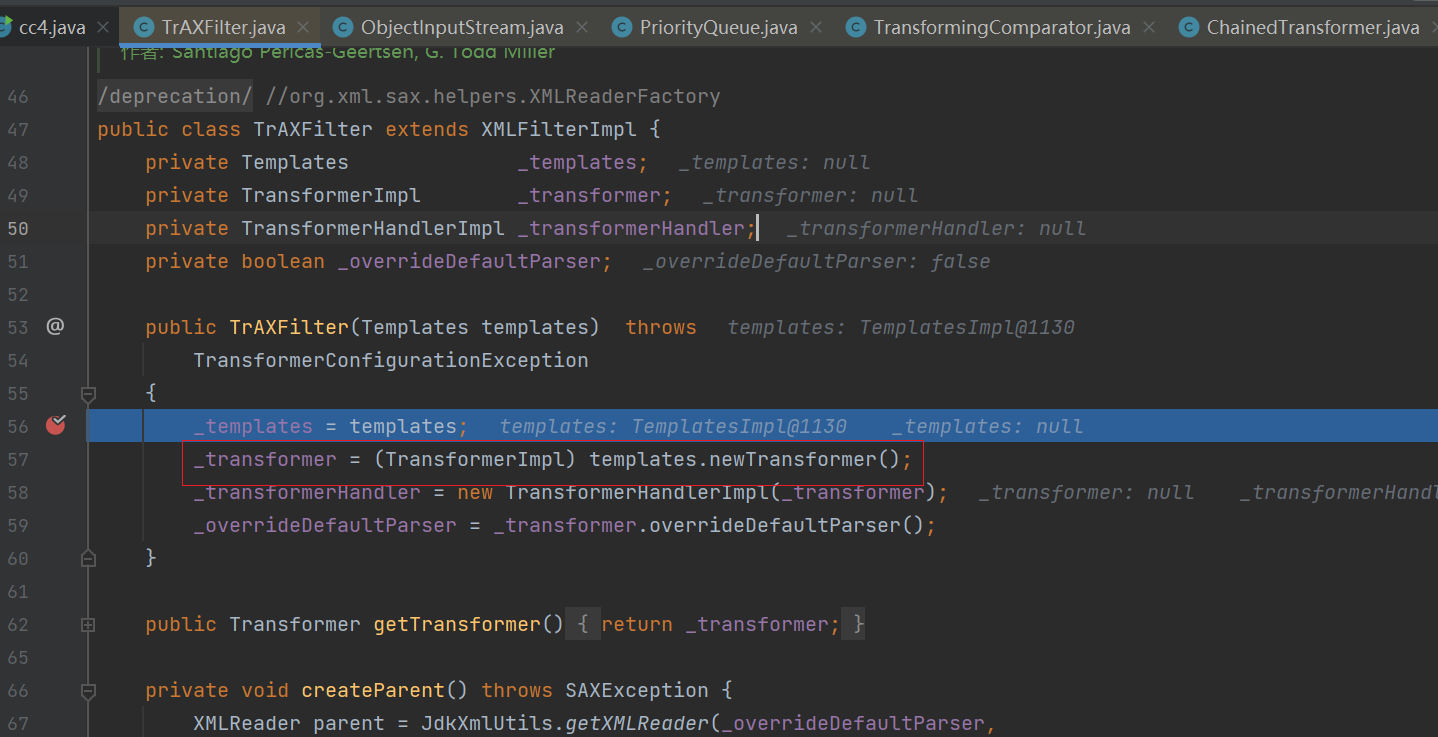
Task: Click line number 50 in the gutter
Action: 18,228
